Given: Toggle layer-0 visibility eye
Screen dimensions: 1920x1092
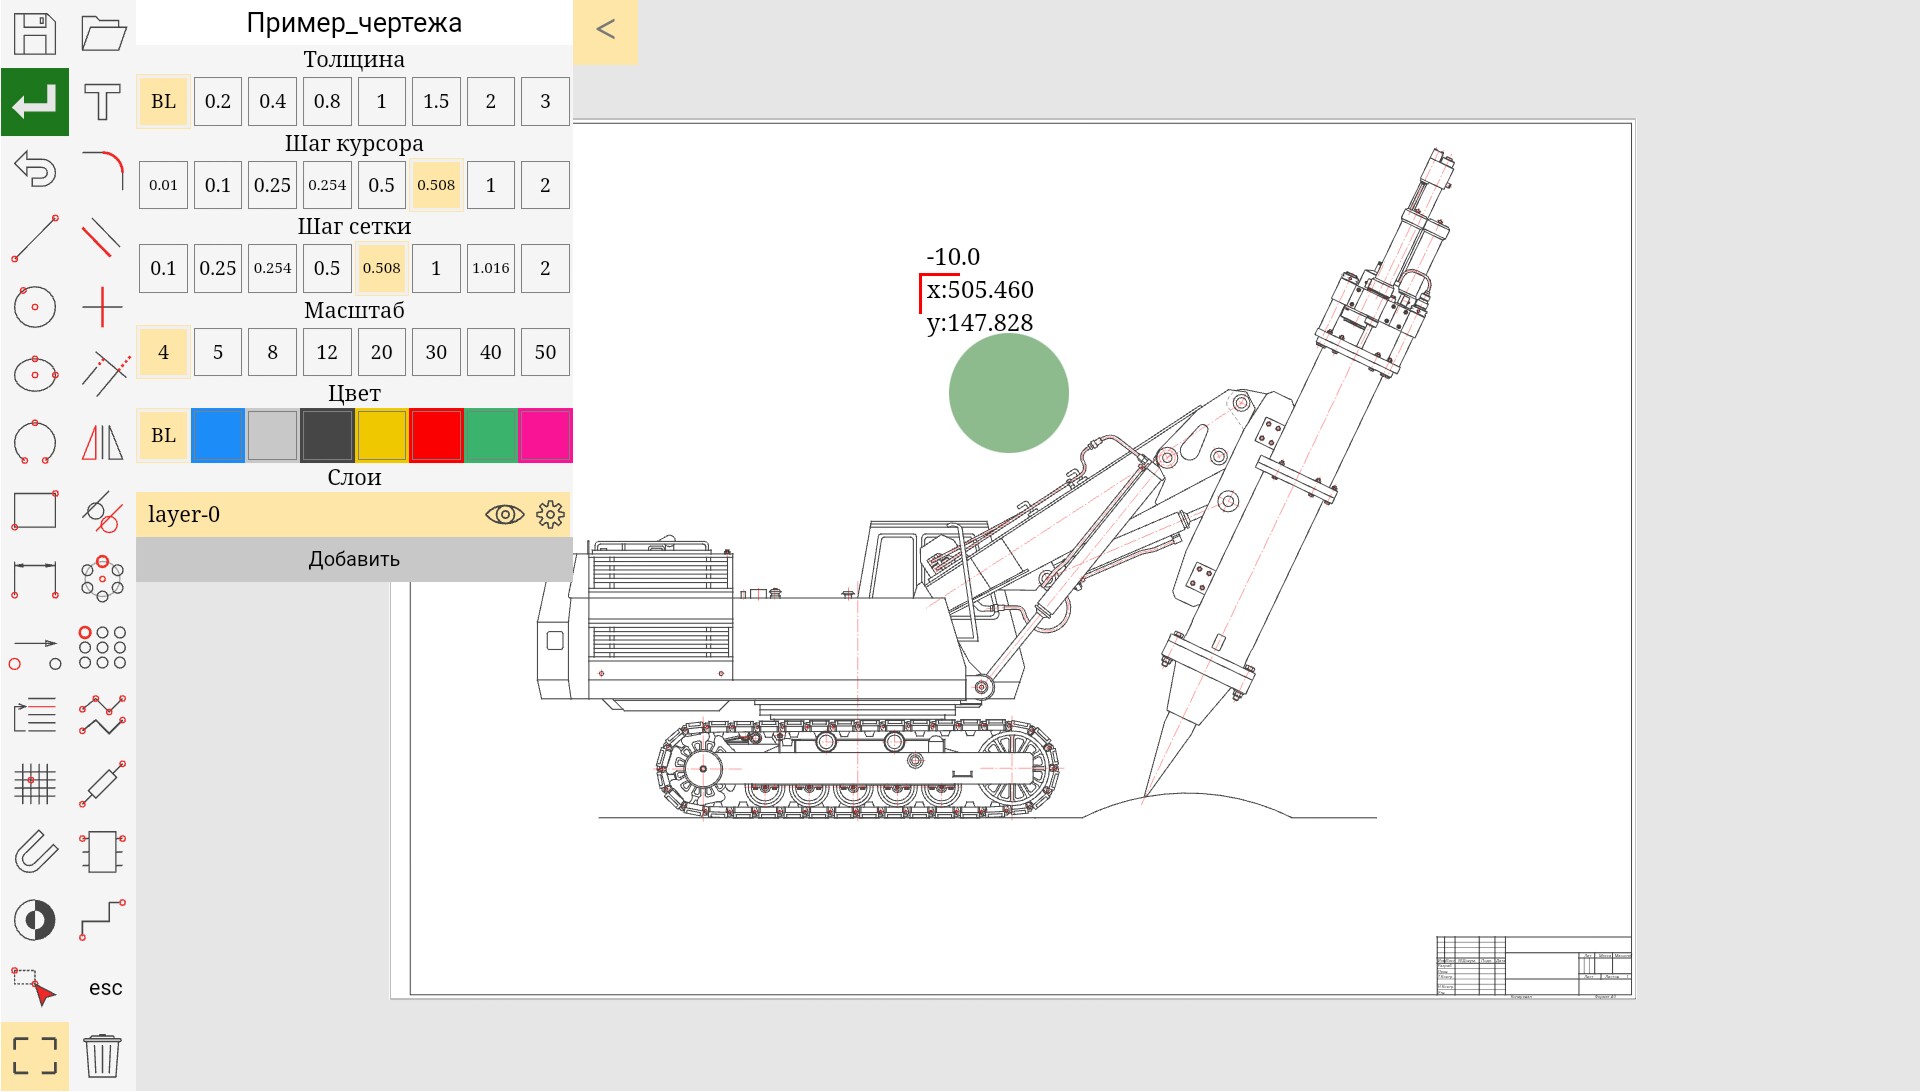Looking at the screenshot, I should (504, 514).
